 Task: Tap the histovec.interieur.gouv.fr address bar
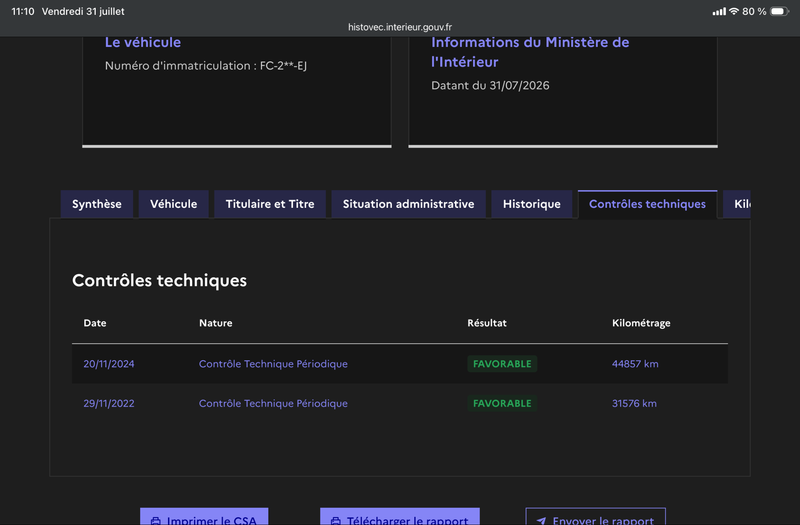pos(400,27)
